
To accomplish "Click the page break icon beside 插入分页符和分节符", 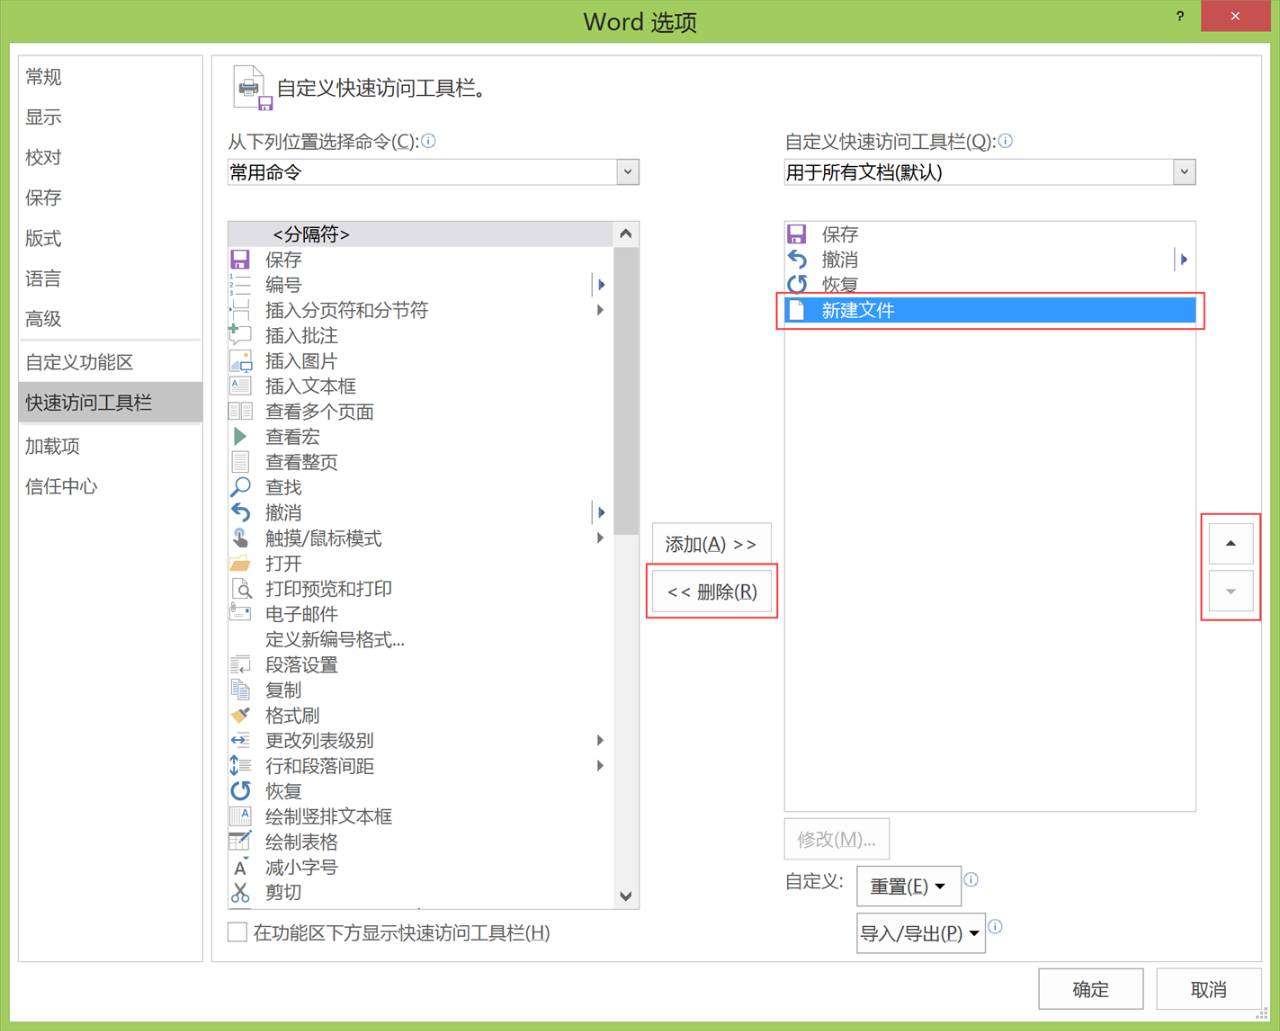I will pyautogui.click(x=240, y=310).
